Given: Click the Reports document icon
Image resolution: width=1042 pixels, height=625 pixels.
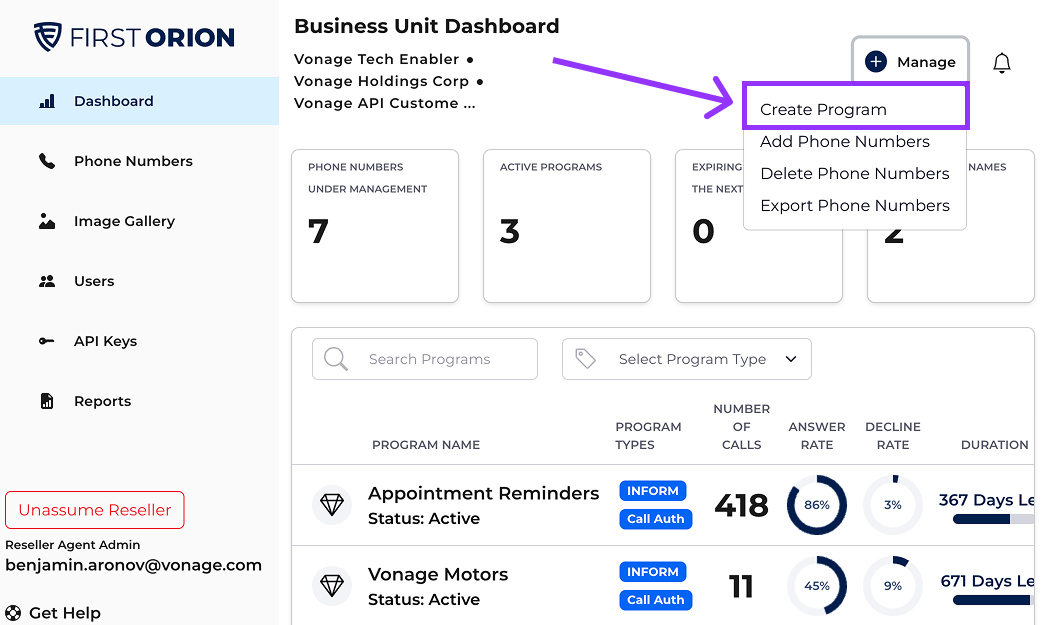Looking at the screenshot, I should click(47, 401).
